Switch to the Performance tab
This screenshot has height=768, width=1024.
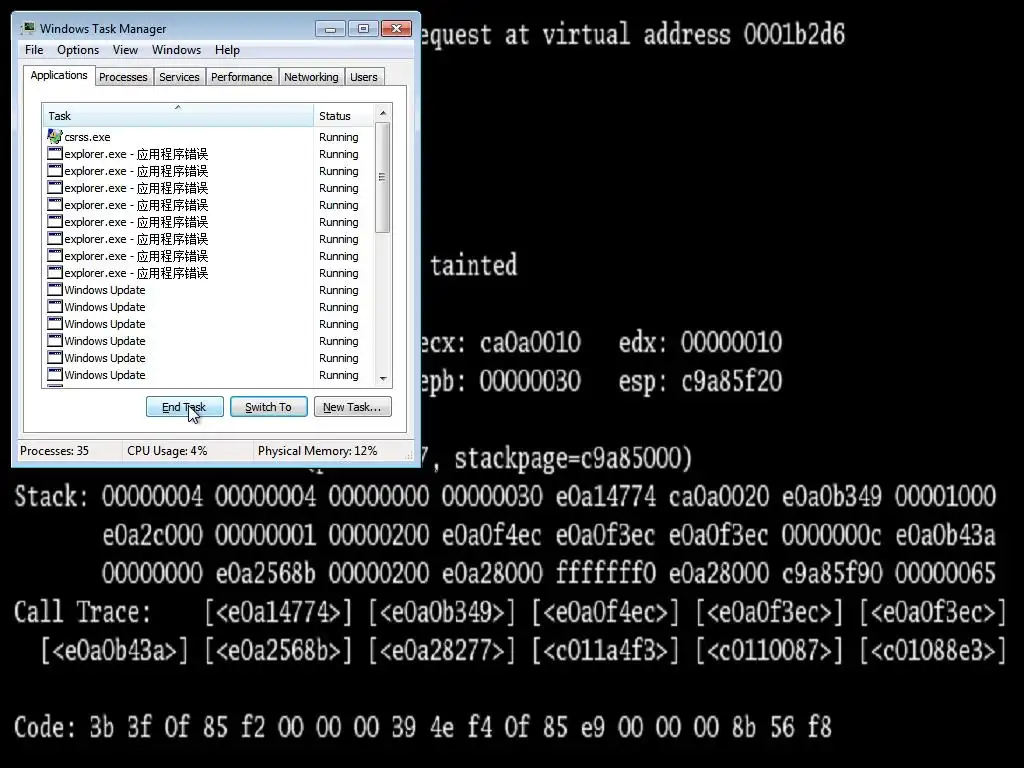pyautogui.click(x=242, y=77)
